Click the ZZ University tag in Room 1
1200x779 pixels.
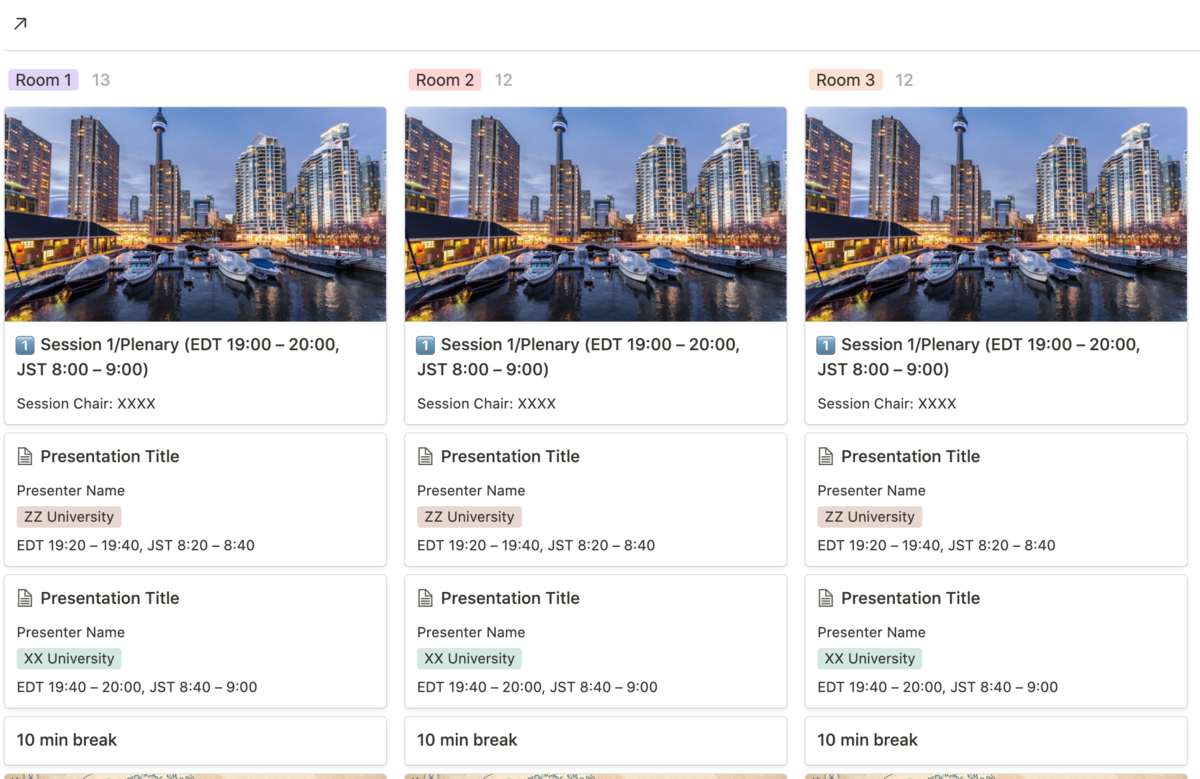(69, 517)
